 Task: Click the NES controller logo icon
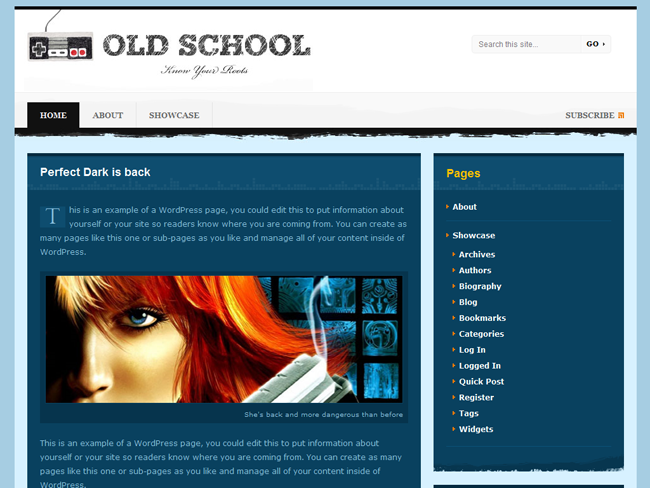61,46
